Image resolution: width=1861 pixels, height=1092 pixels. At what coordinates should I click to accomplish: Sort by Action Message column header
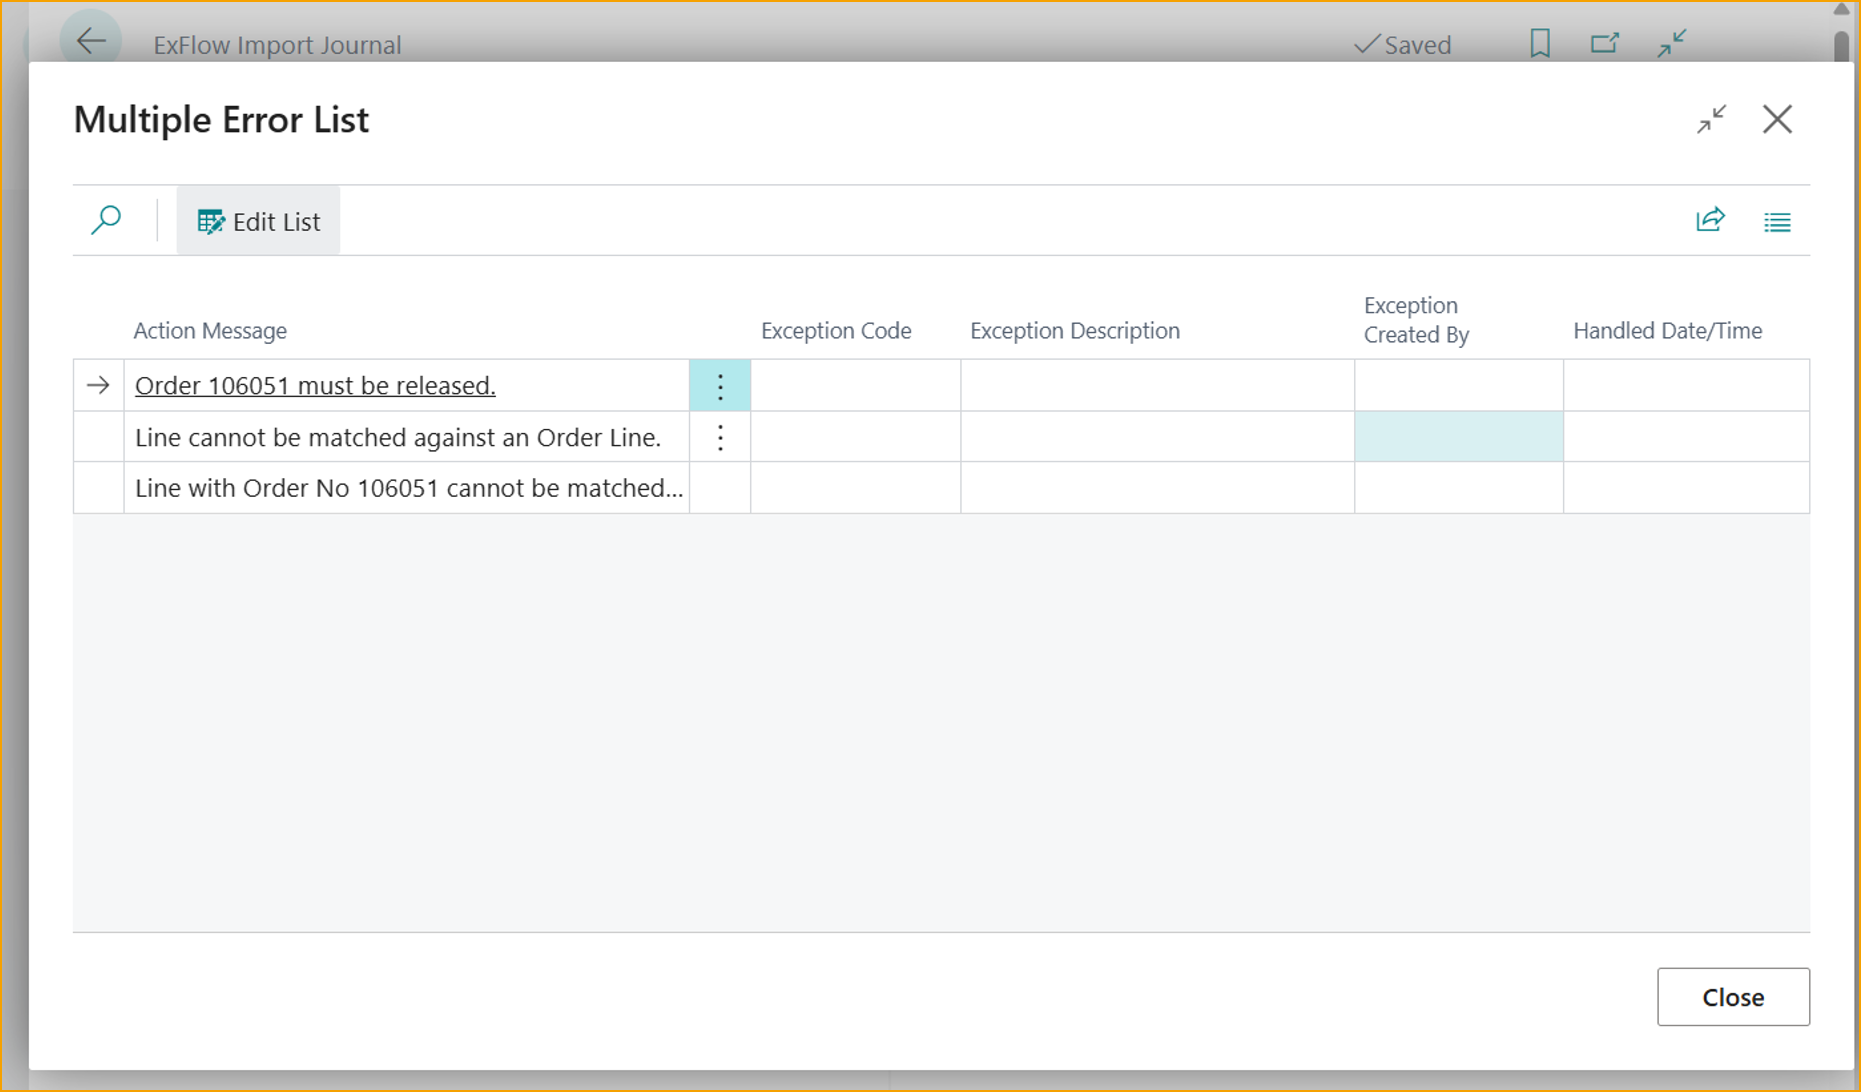(210, 331)
